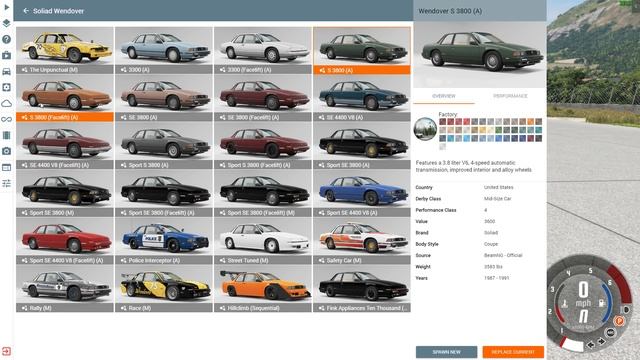Viewport: 640px width, 360px height.
Task: Switch to the Performance tab
Action: [x=510, y=96]
